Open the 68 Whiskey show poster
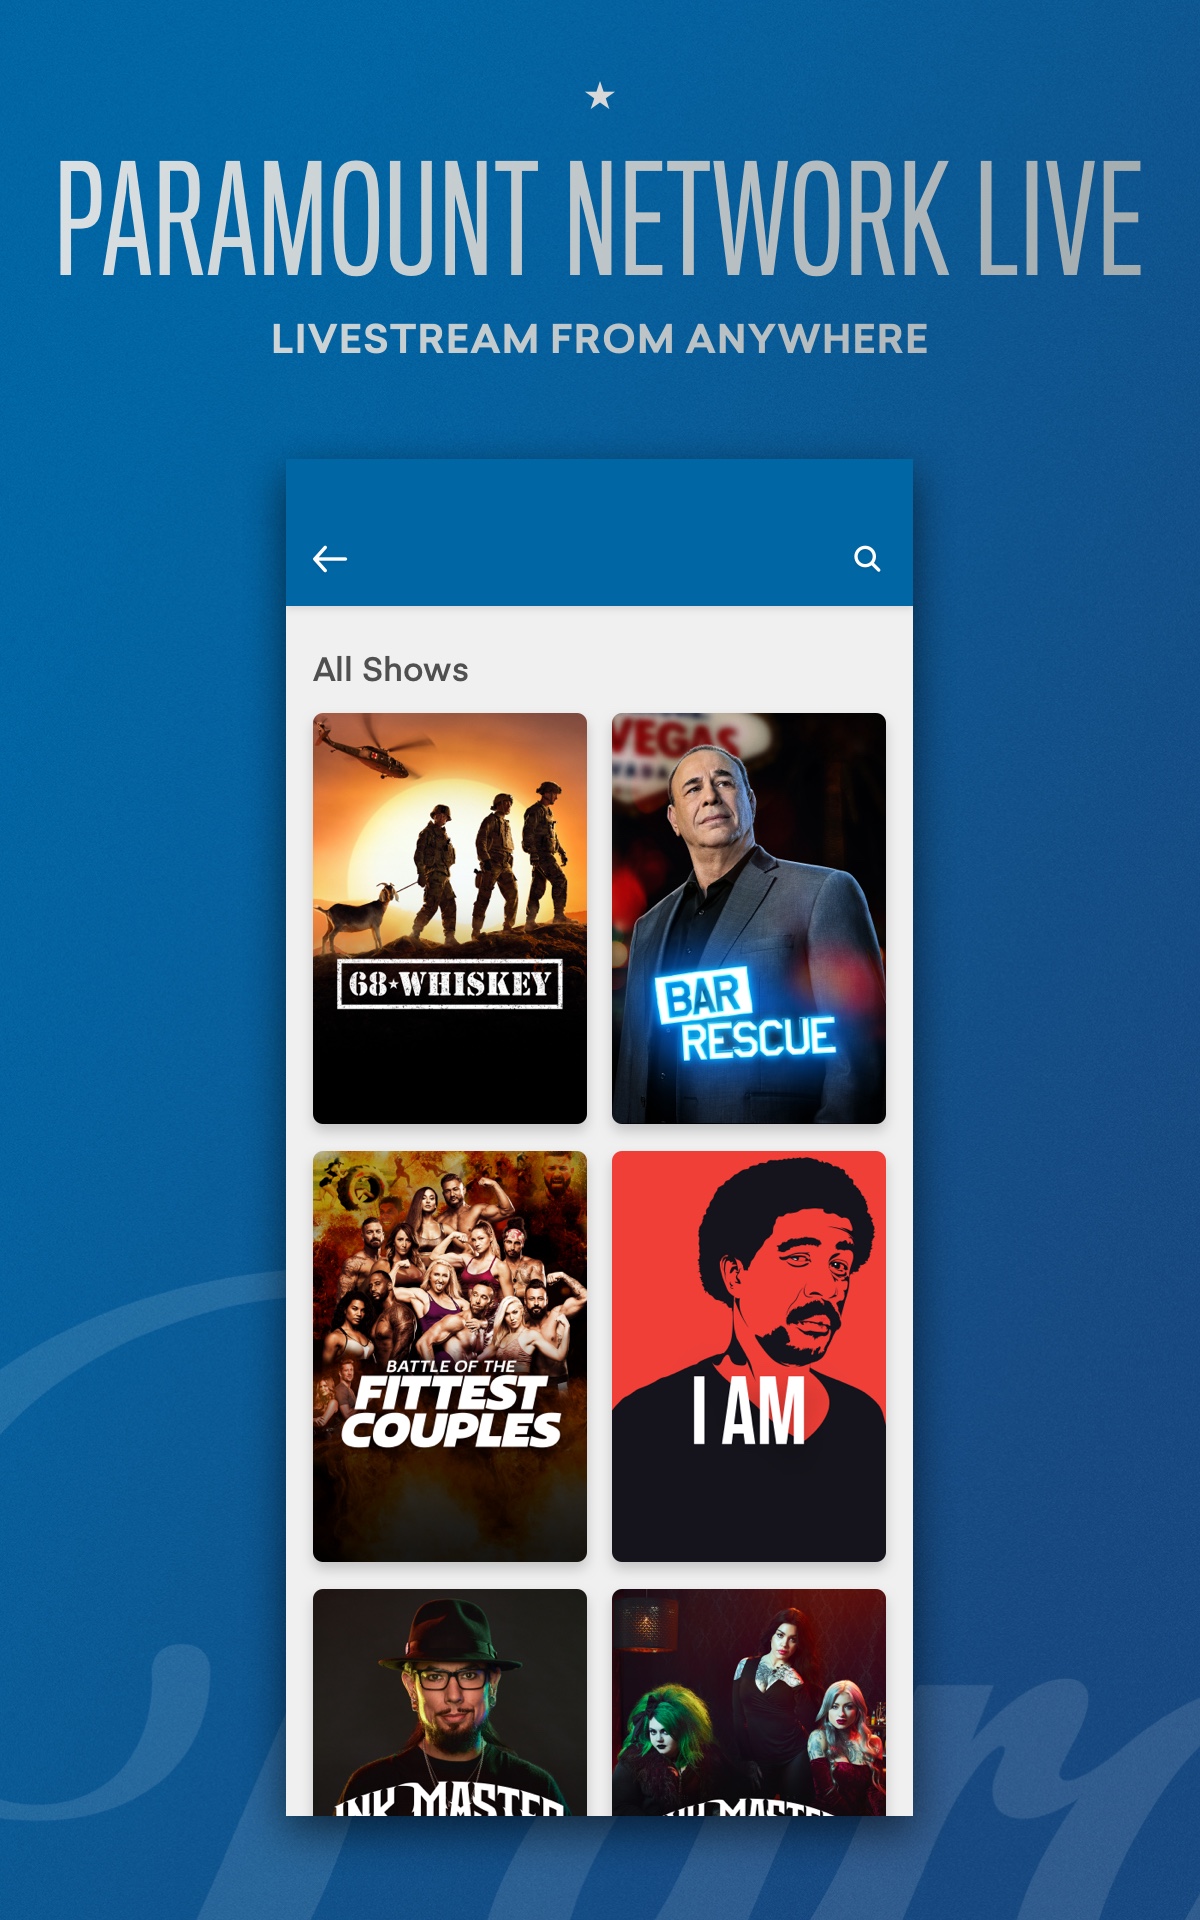1200x1920 pixels. pos(450,918)
